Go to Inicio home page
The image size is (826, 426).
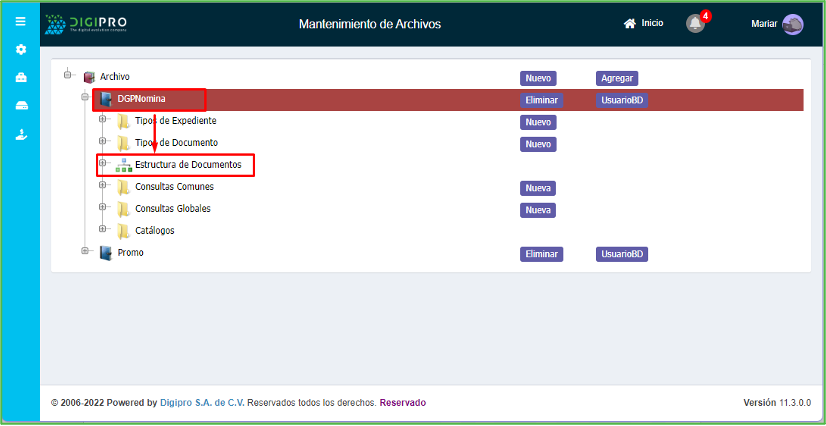pos(643,23)
